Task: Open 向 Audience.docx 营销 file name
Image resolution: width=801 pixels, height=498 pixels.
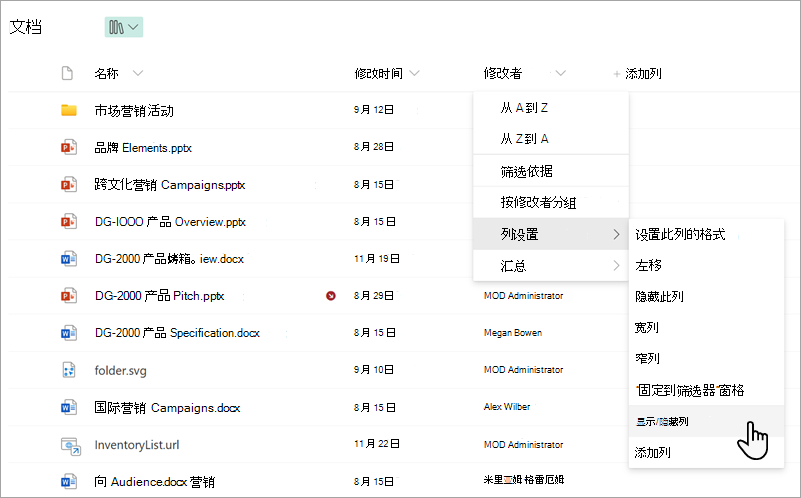Action: tap(155, 482)
